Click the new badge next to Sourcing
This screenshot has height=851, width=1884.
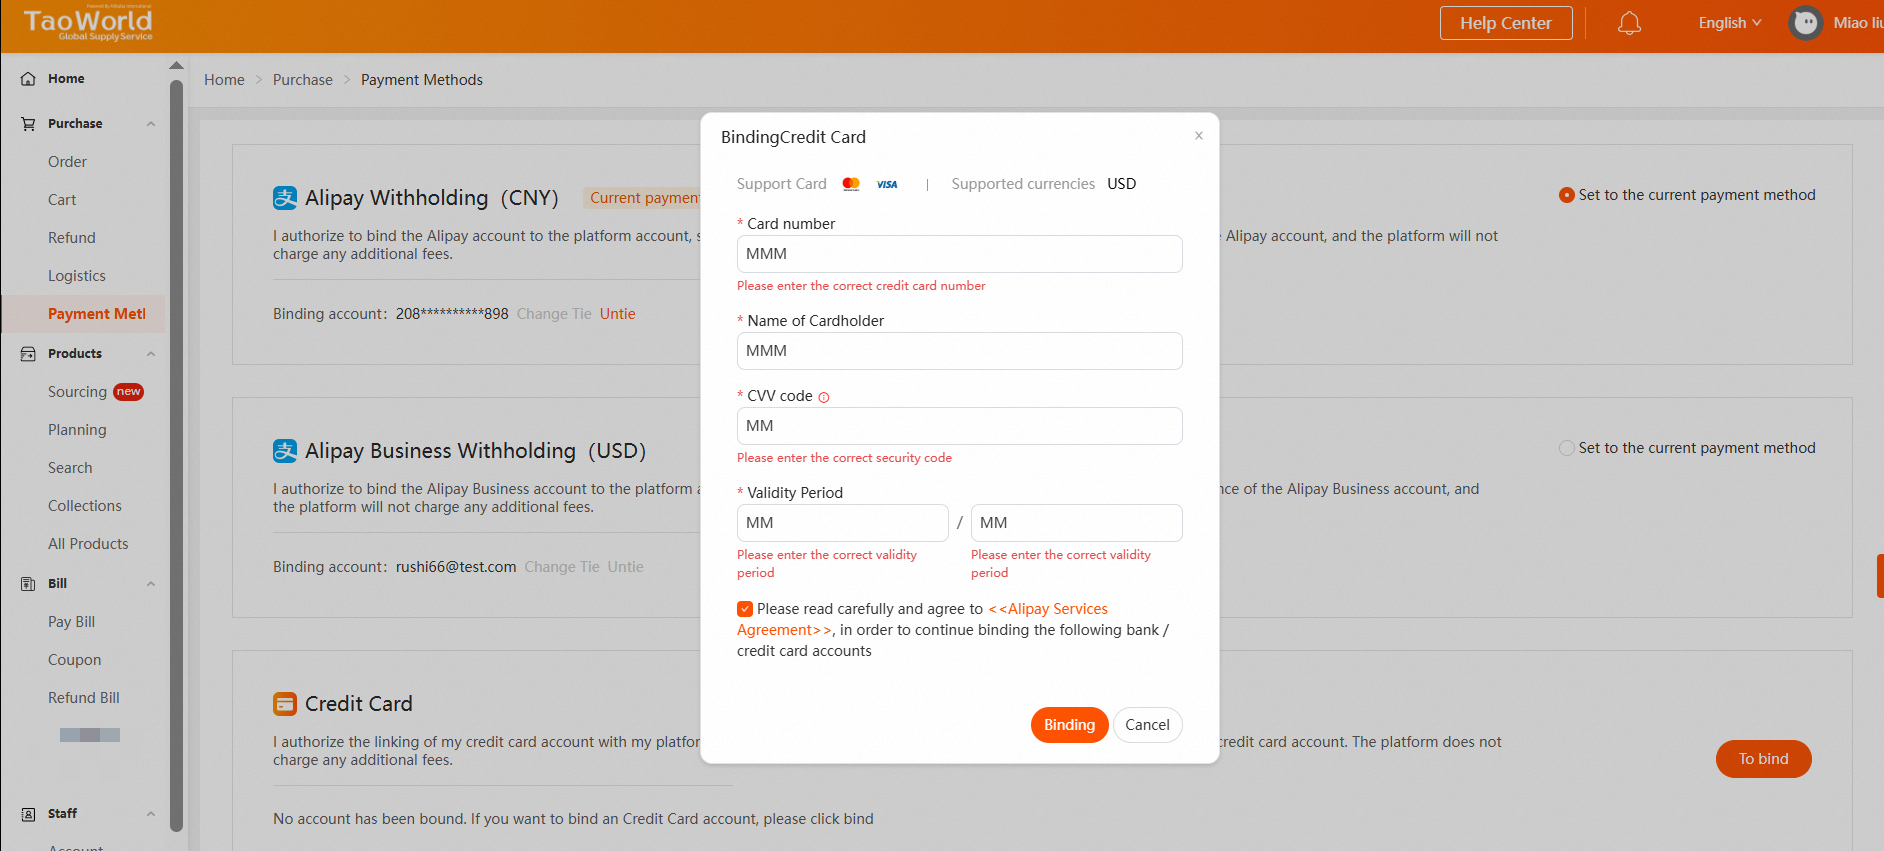(128, 392)
